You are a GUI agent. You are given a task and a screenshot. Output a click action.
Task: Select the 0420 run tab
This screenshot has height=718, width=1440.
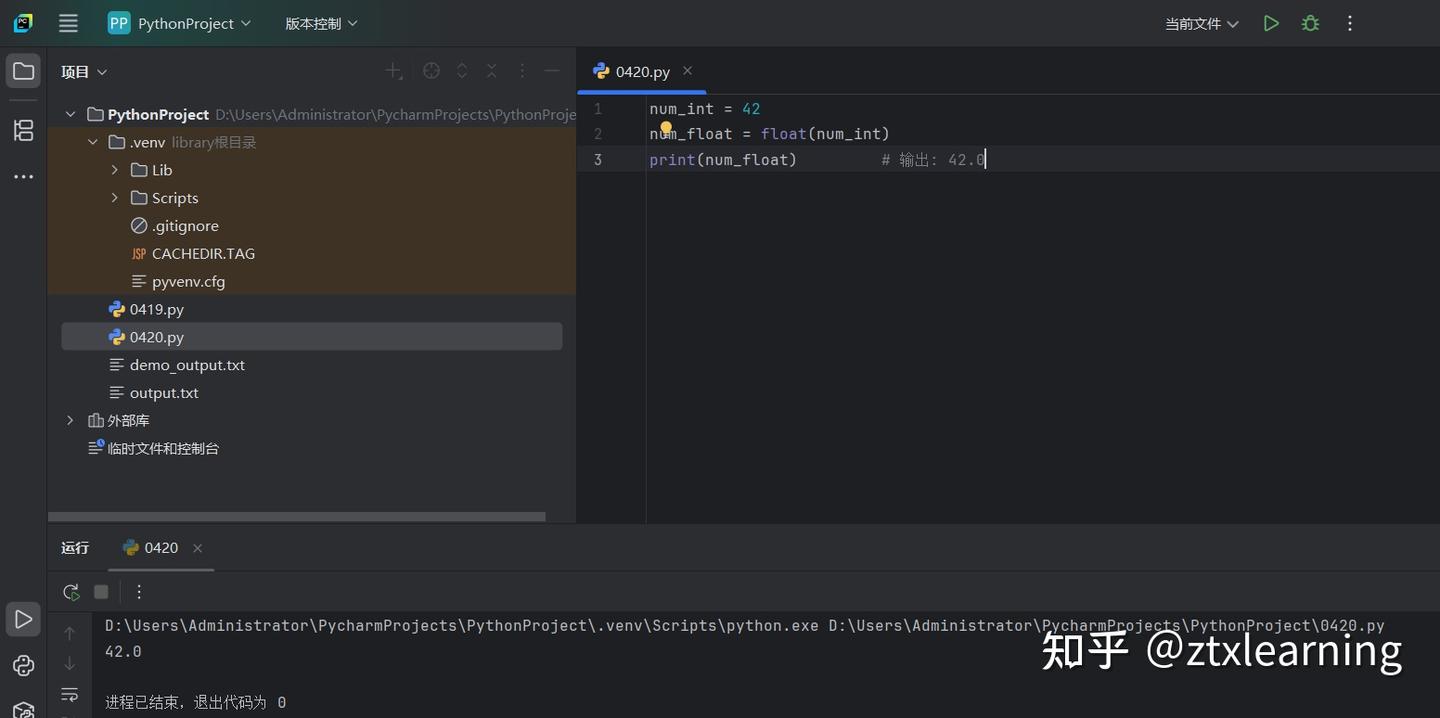click(x=161, y=548)
